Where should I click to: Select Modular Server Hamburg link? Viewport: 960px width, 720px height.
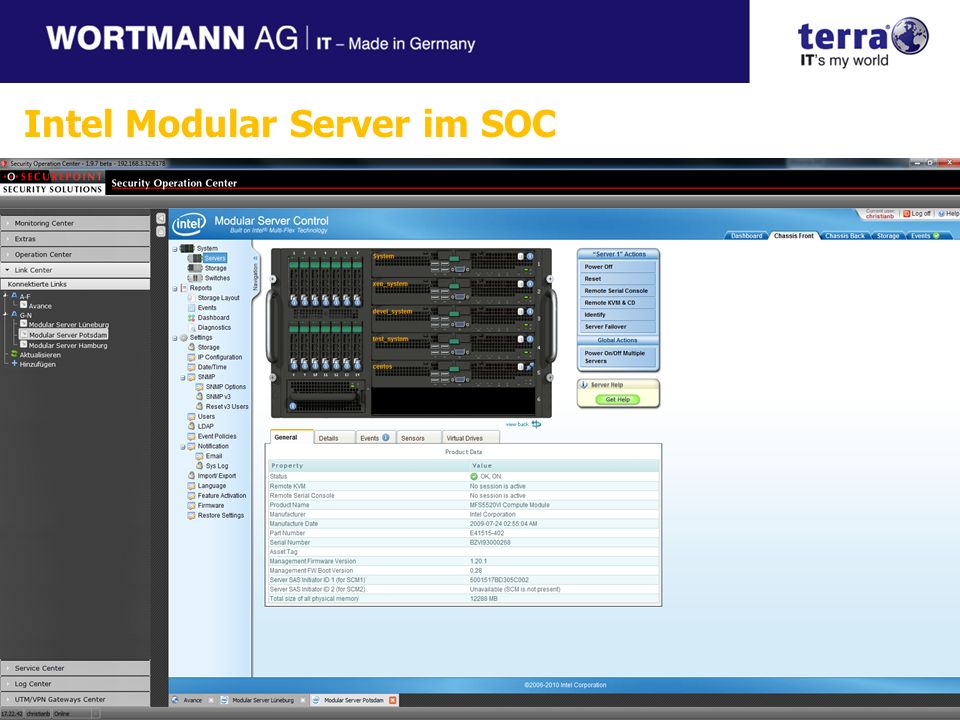pyautogui.click(x=64, y=345)
